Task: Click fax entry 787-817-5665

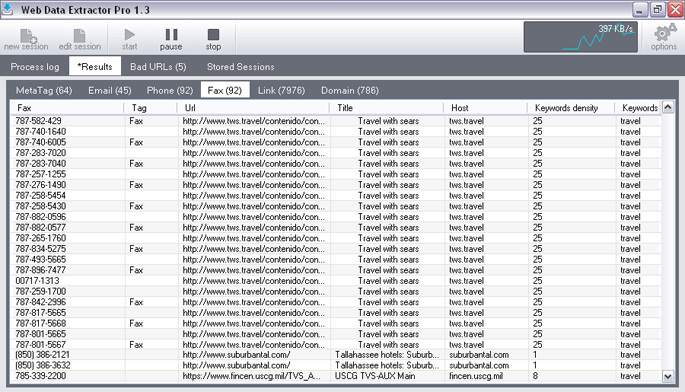Action: point(41,313)
